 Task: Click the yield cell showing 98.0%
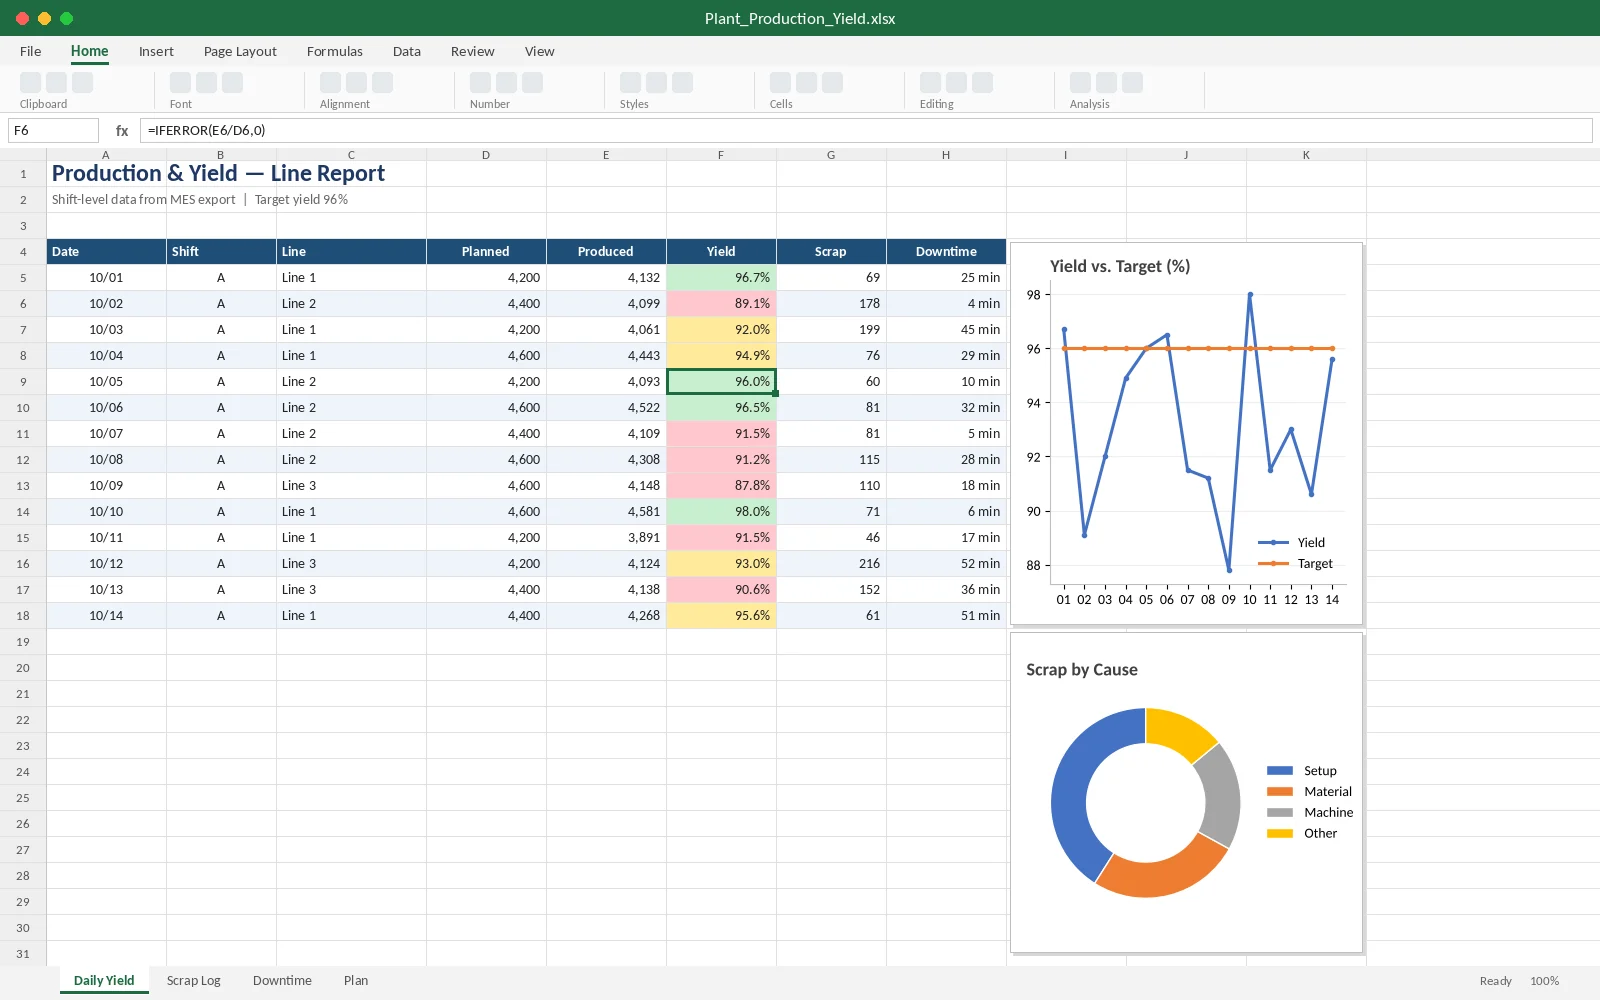[x=721, y=512]
